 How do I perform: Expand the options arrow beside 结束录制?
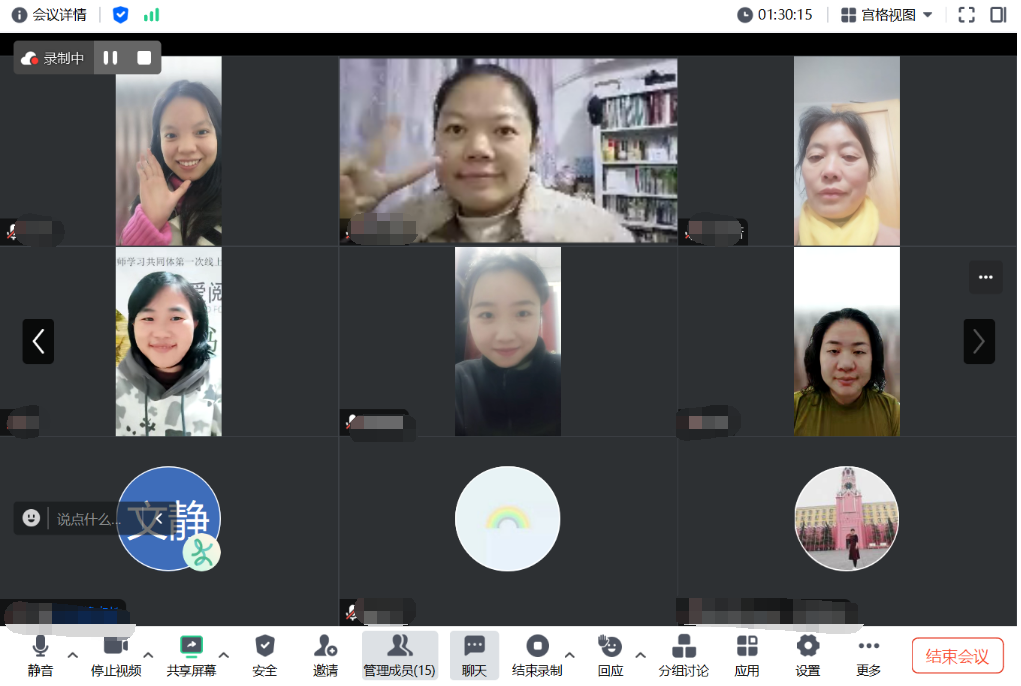570,655
